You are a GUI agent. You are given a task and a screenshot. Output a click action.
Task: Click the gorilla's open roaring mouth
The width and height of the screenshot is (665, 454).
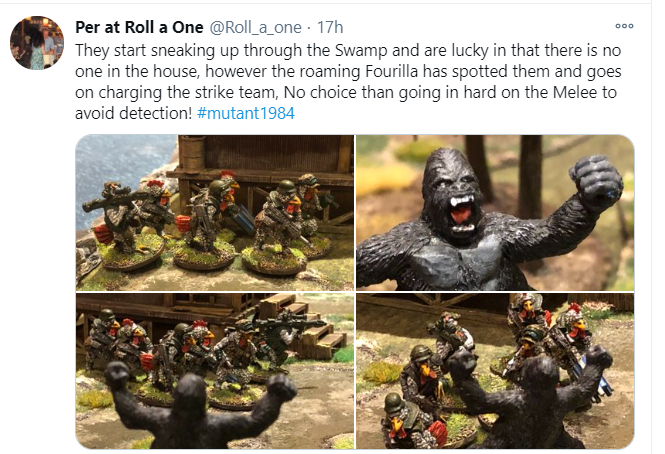tap(461, 214)
